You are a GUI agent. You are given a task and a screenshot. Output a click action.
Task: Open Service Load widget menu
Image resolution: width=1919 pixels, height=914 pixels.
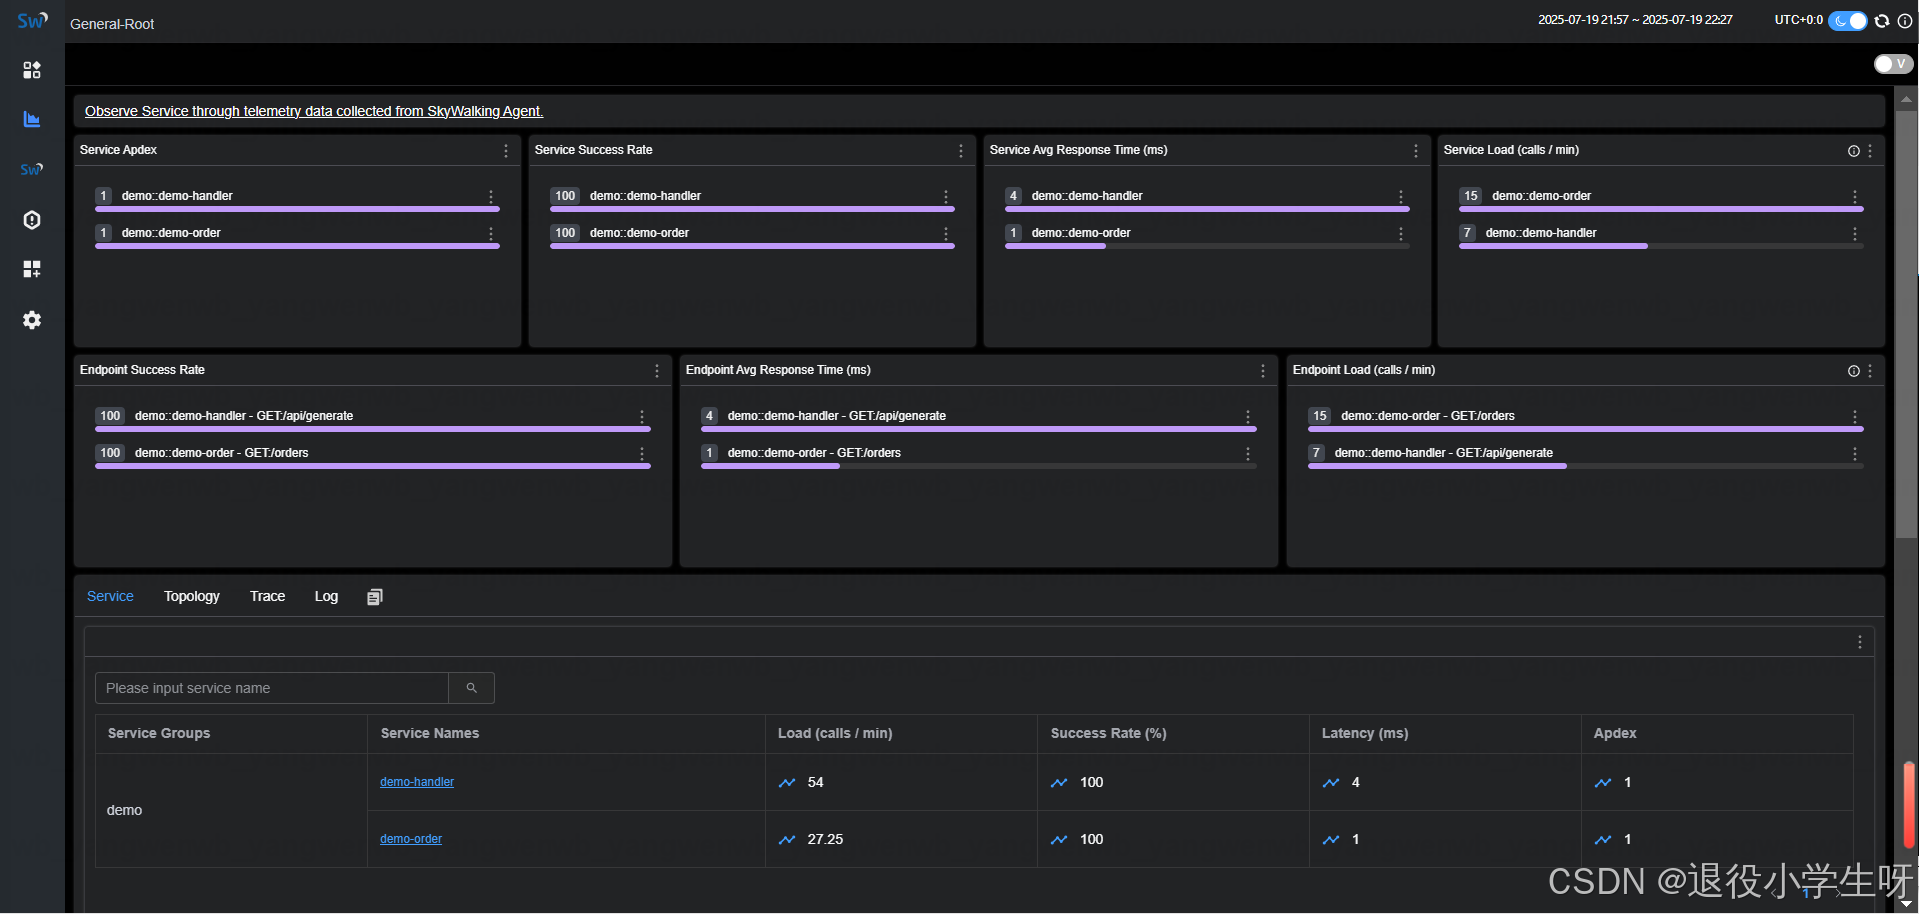[x=1870, y=150]
